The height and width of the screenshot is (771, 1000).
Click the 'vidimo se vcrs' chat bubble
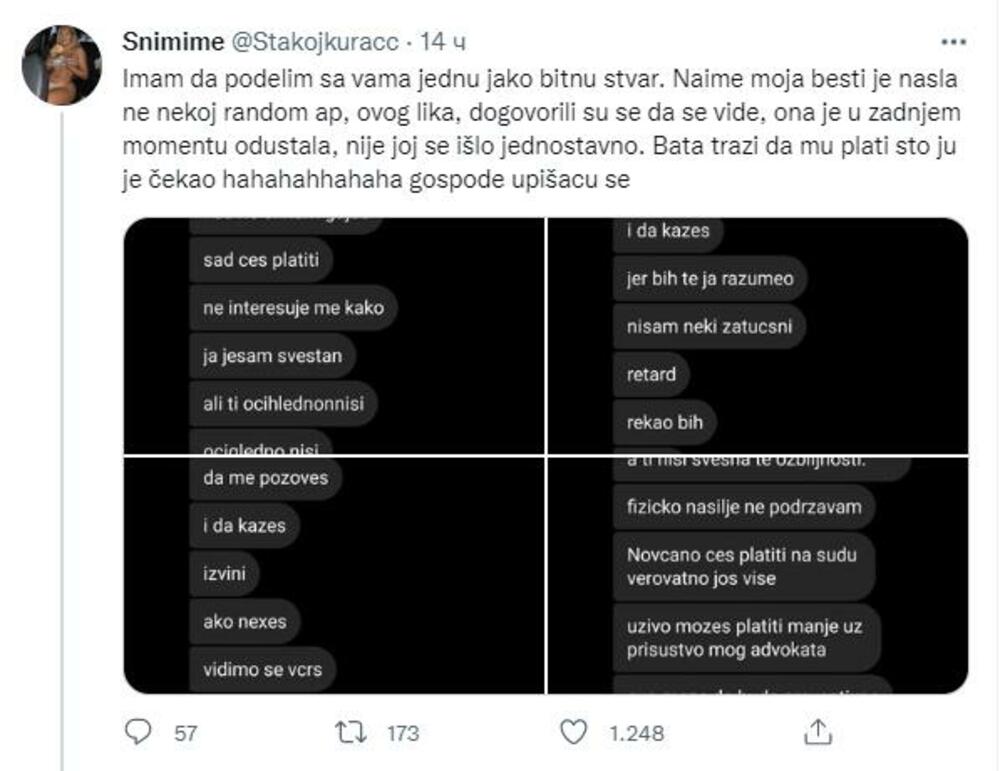[264, 668]
